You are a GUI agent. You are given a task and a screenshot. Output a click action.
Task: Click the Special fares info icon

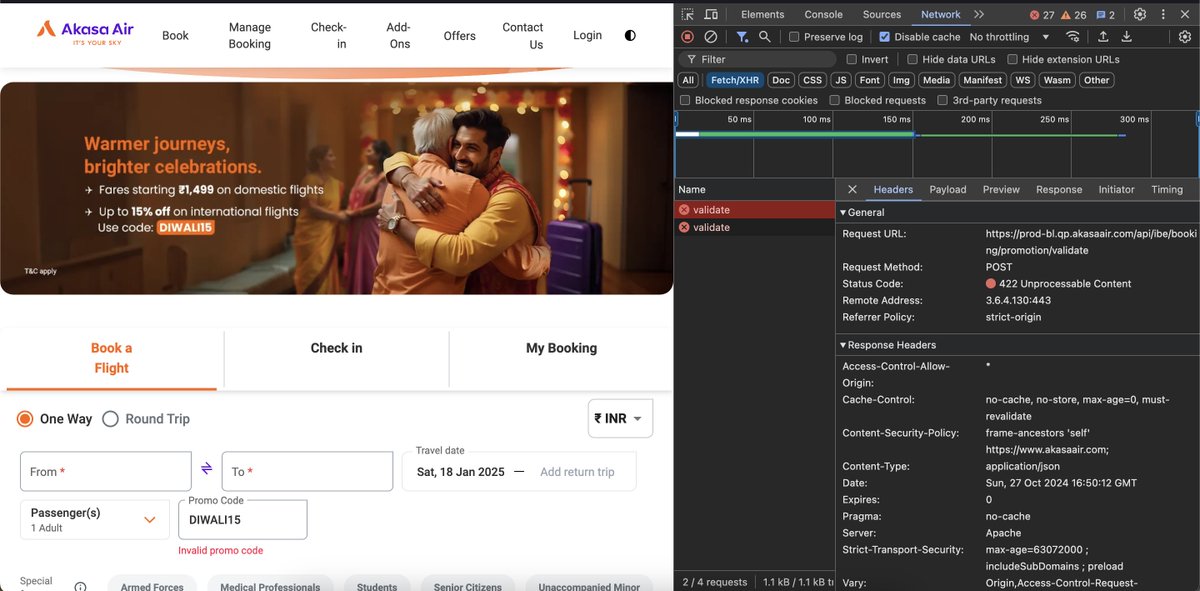coord(80,587)
